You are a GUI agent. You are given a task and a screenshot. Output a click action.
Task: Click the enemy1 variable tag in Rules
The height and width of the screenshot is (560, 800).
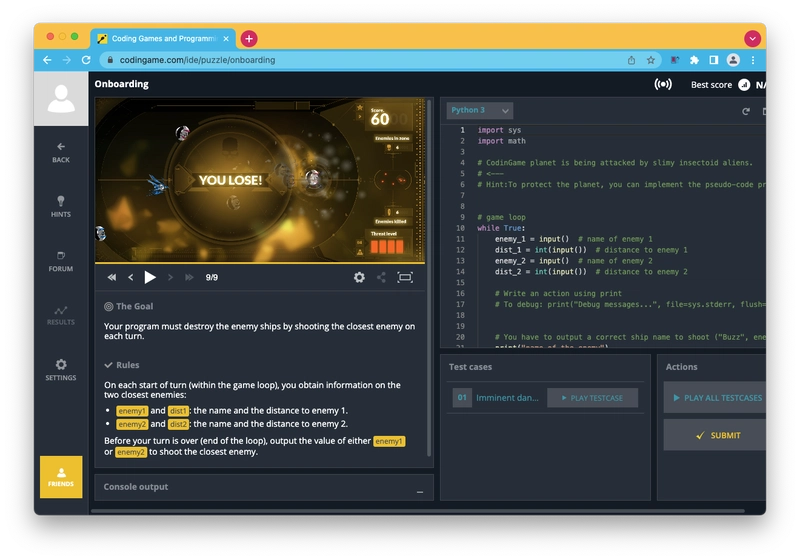132,411
